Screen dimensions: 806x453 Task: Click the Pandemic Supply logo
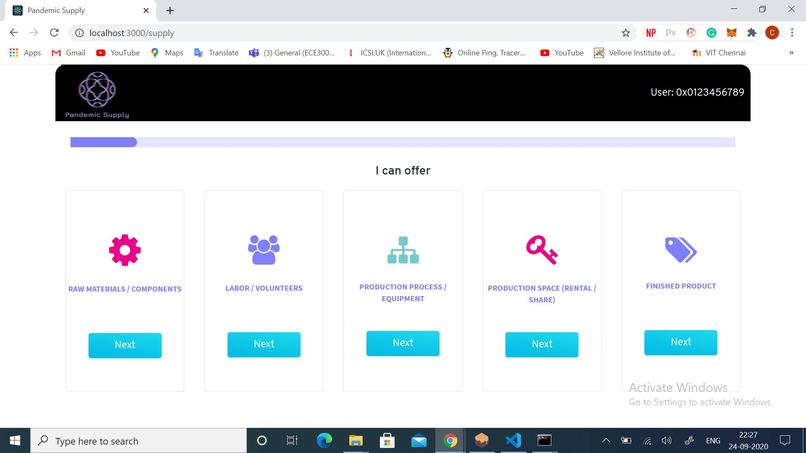(x=97, y=94)
